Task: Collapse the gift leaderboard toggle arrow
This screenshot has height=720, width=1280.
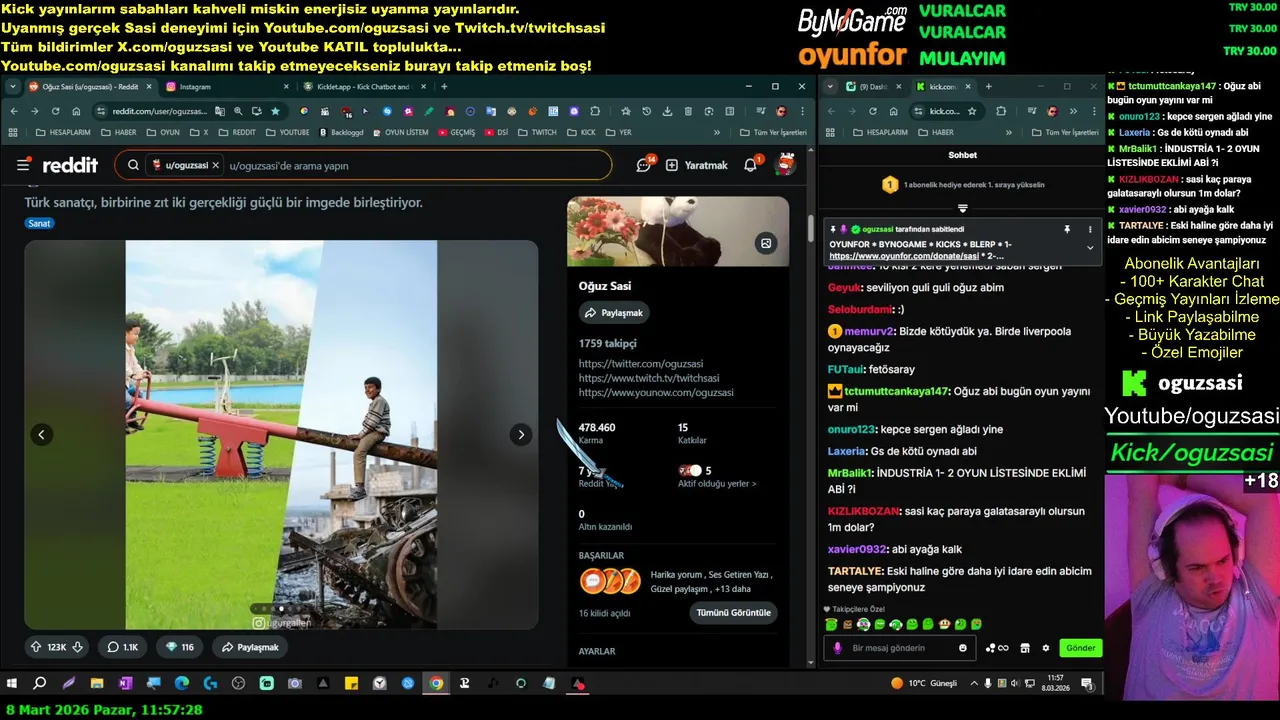Action: coord(962,208)
